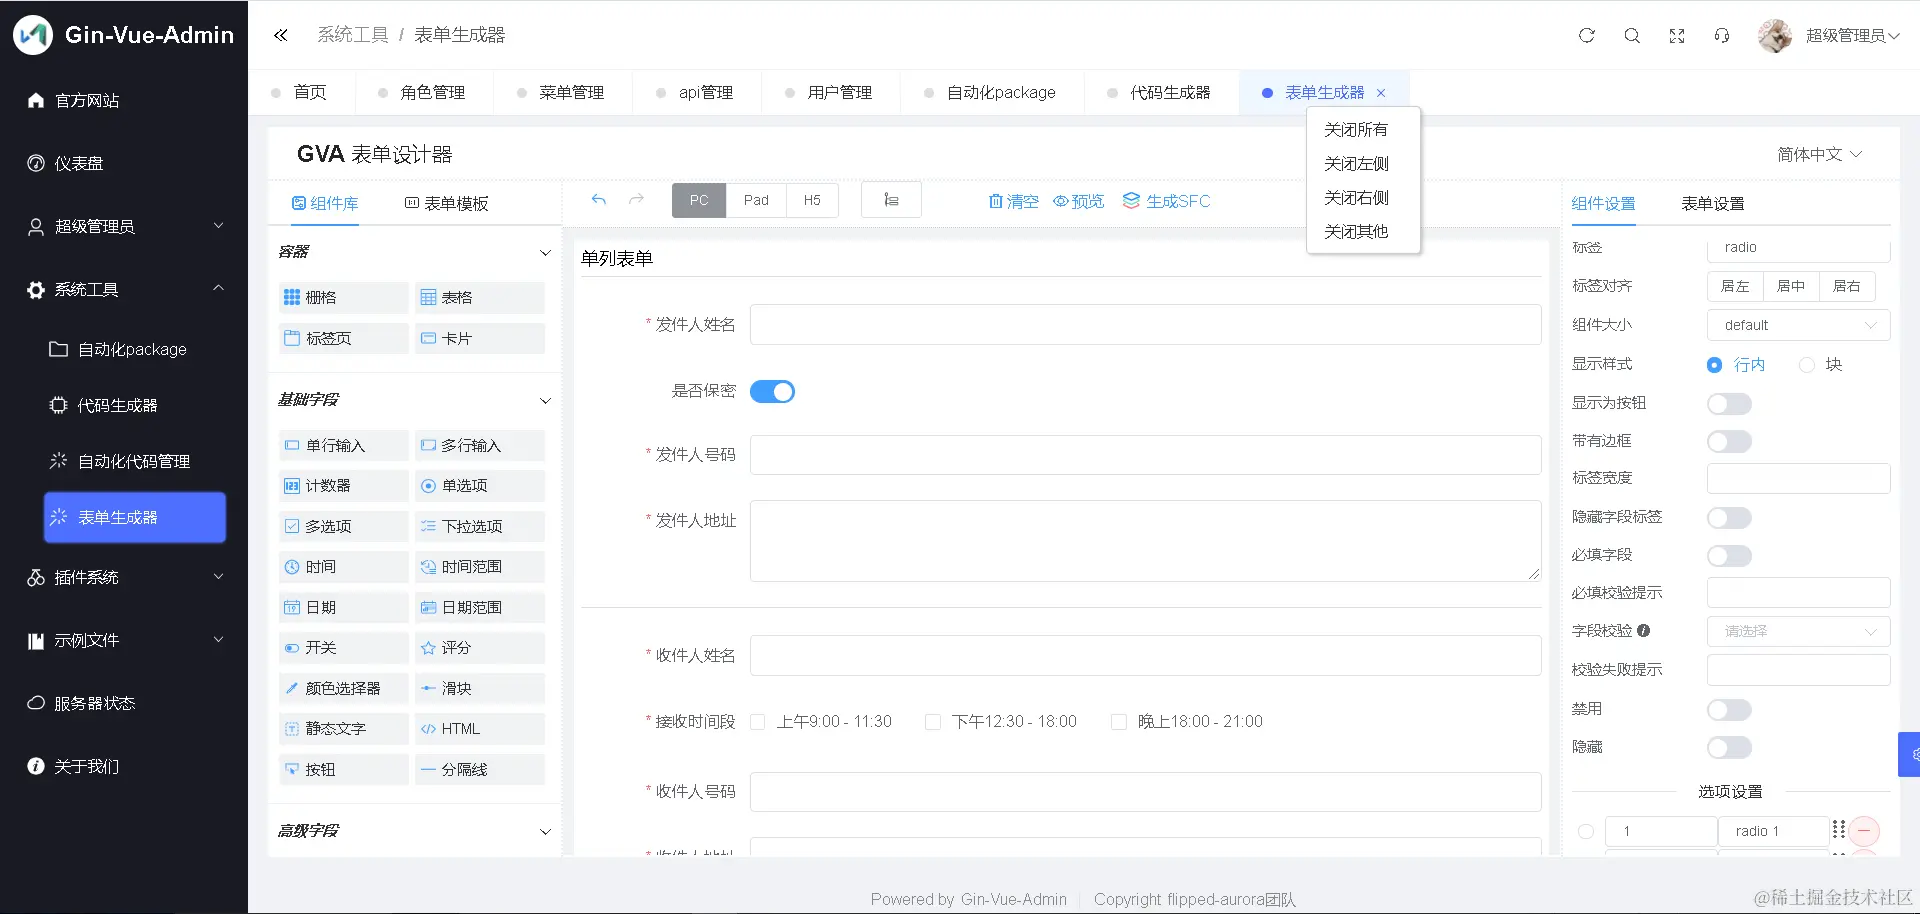Check the 上午9:00 - 11:30 checkbox

coord(758,722)
